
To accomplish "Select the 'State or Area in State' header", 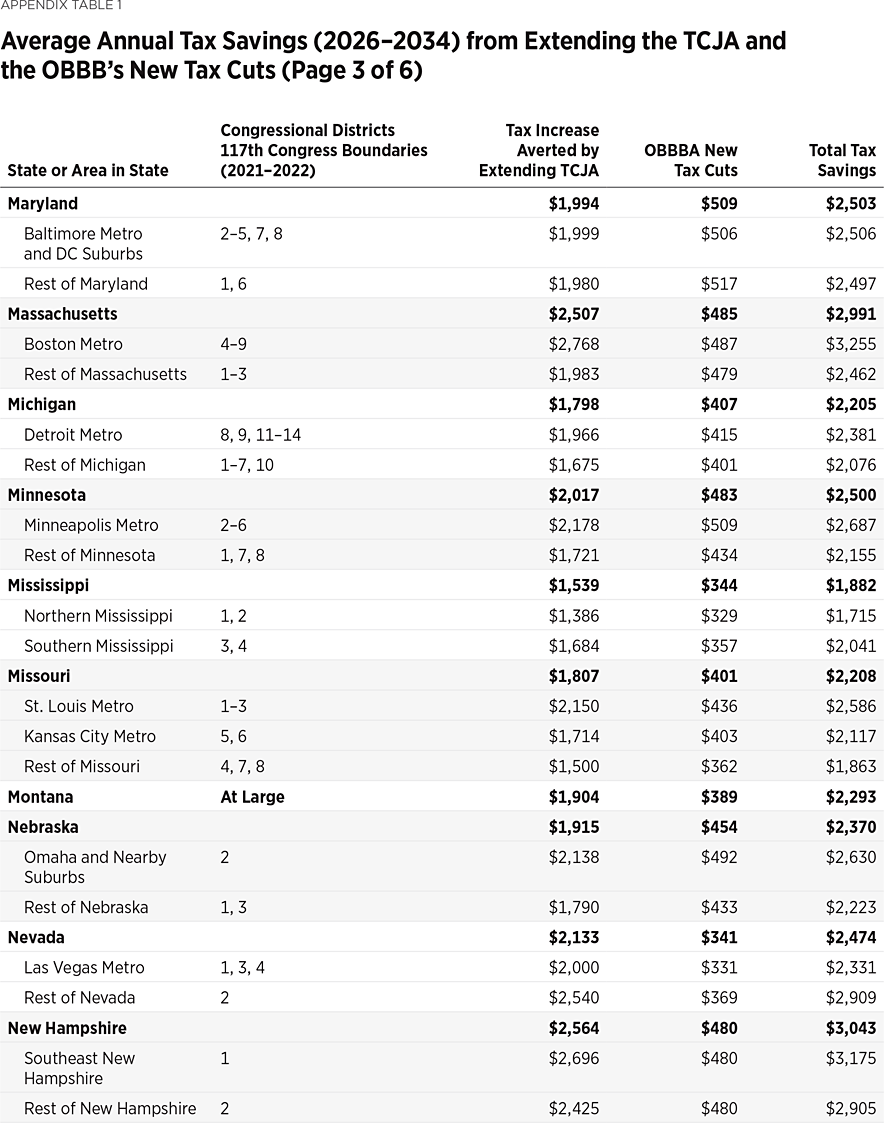I will [88, 170].
